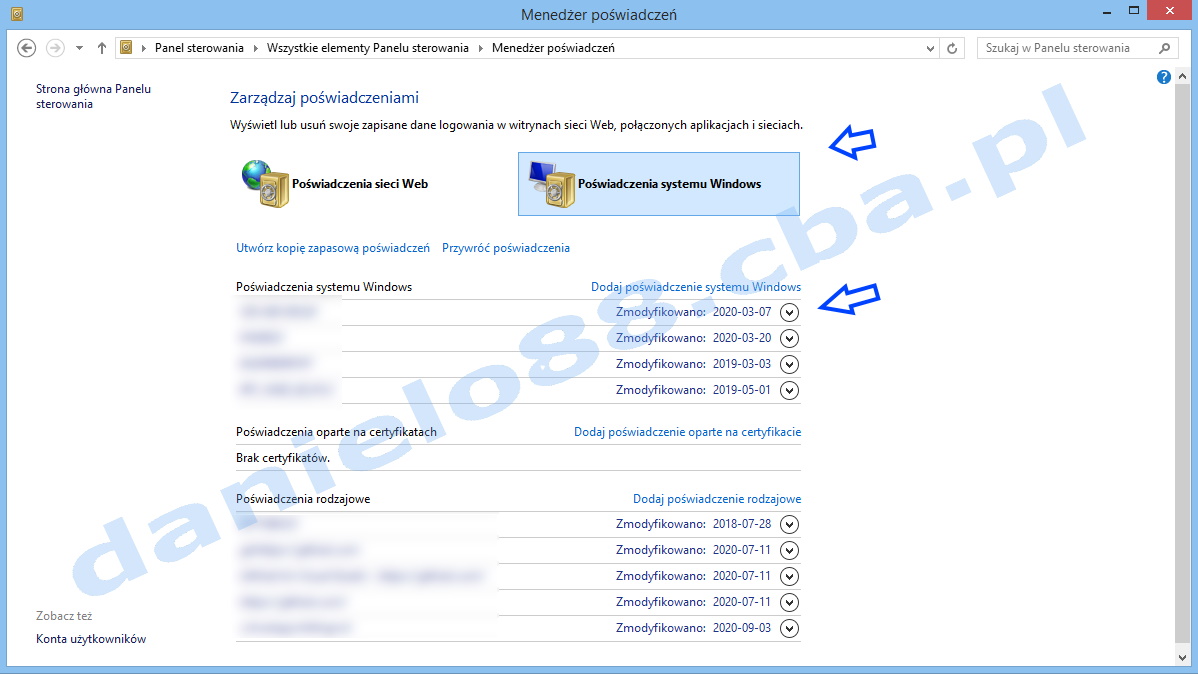Click the Back navigation arrow
The height and width of the screenshot is (674, 1198).
27,48
